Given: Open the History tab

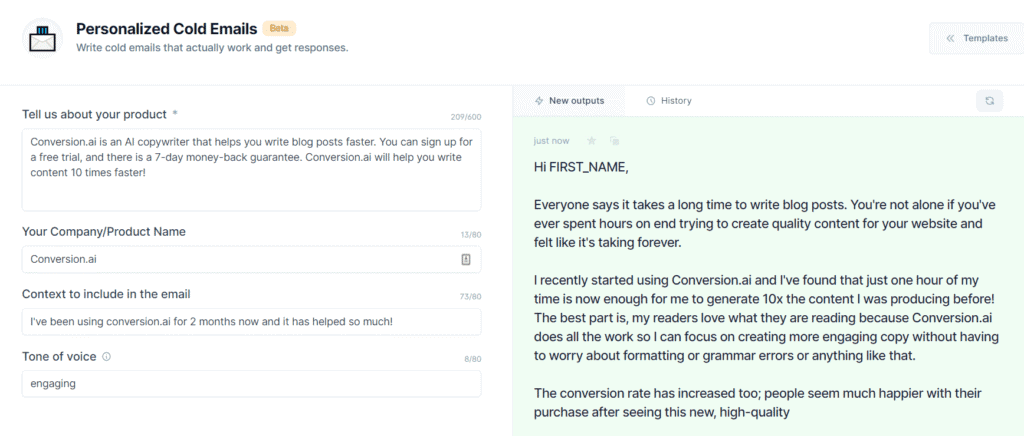Looking at the screenshot, I should coord(669,101).
